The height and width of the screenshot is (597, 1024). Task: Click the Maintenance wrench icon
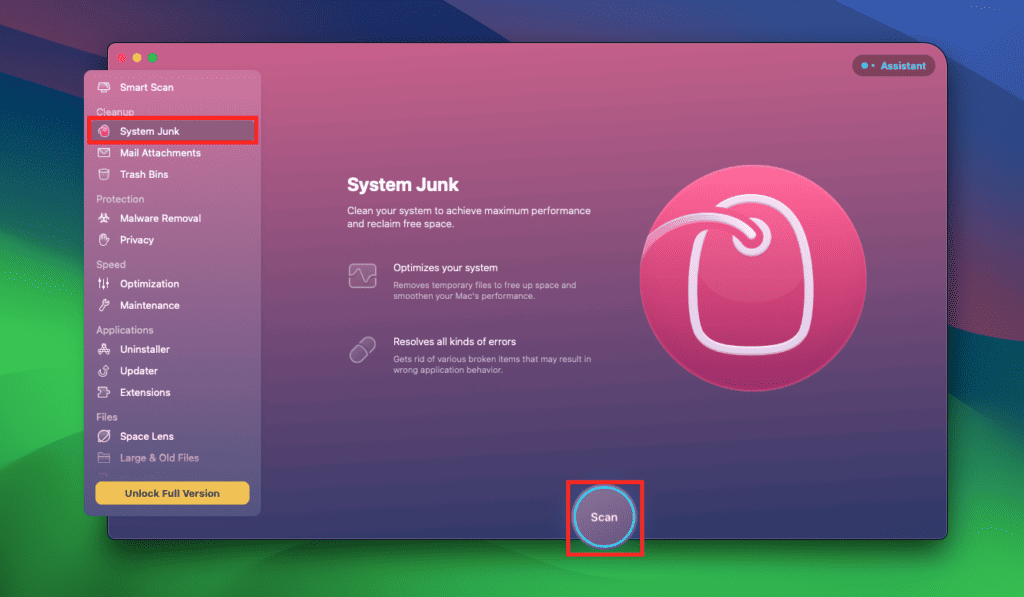click(x=104, y=305)
